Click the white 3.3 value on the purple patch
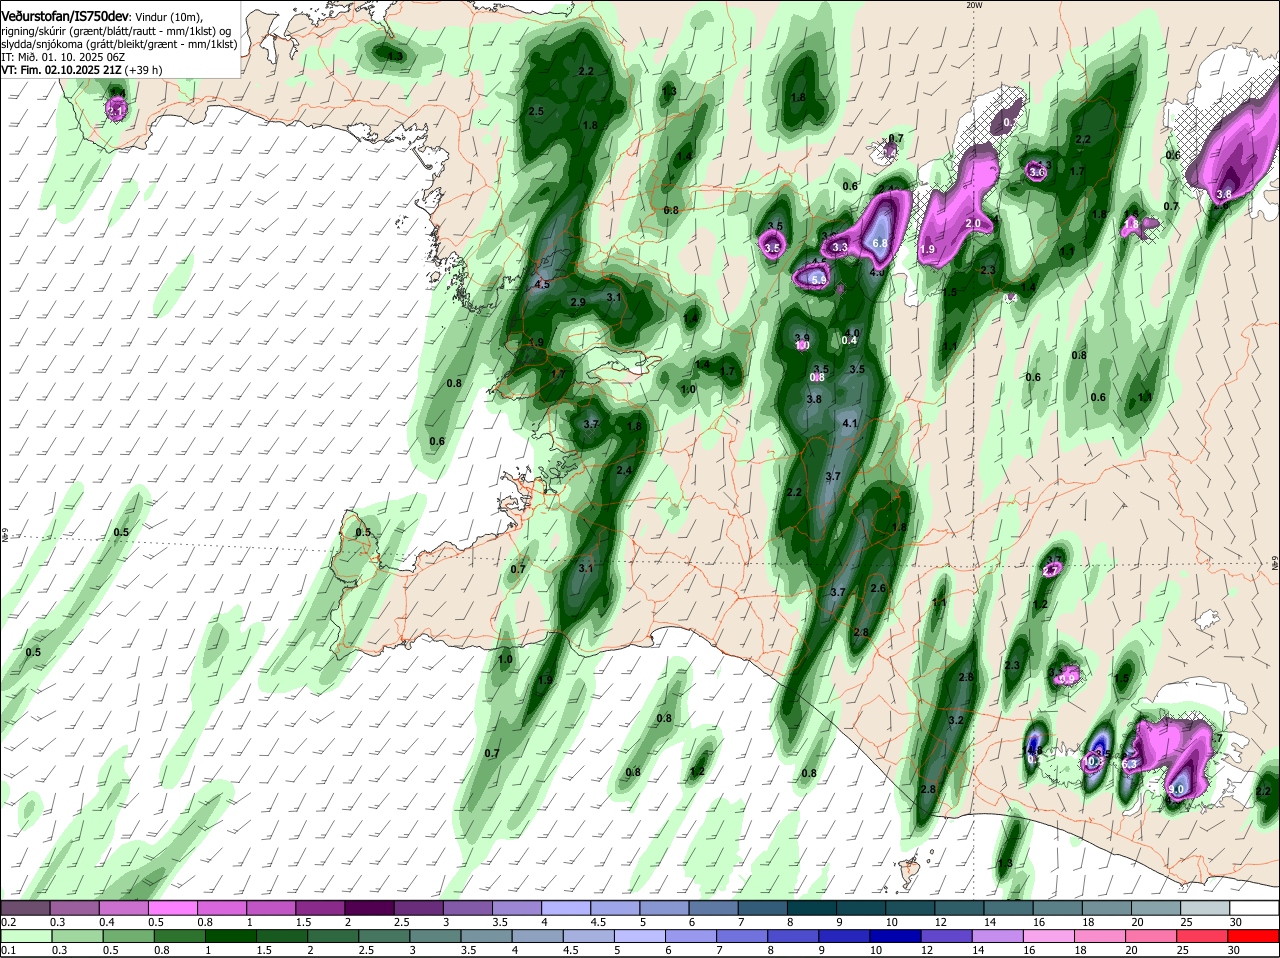 pos(840,247)
